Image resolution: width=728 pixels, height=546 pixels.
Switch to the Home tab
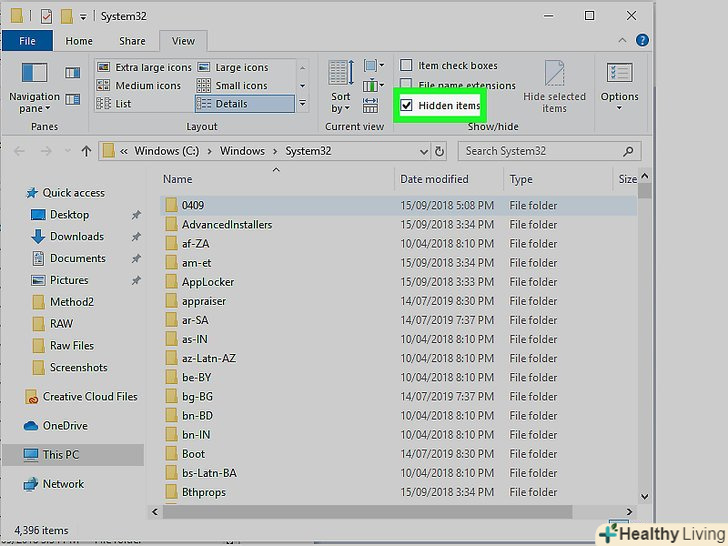(x=79, y=41)
